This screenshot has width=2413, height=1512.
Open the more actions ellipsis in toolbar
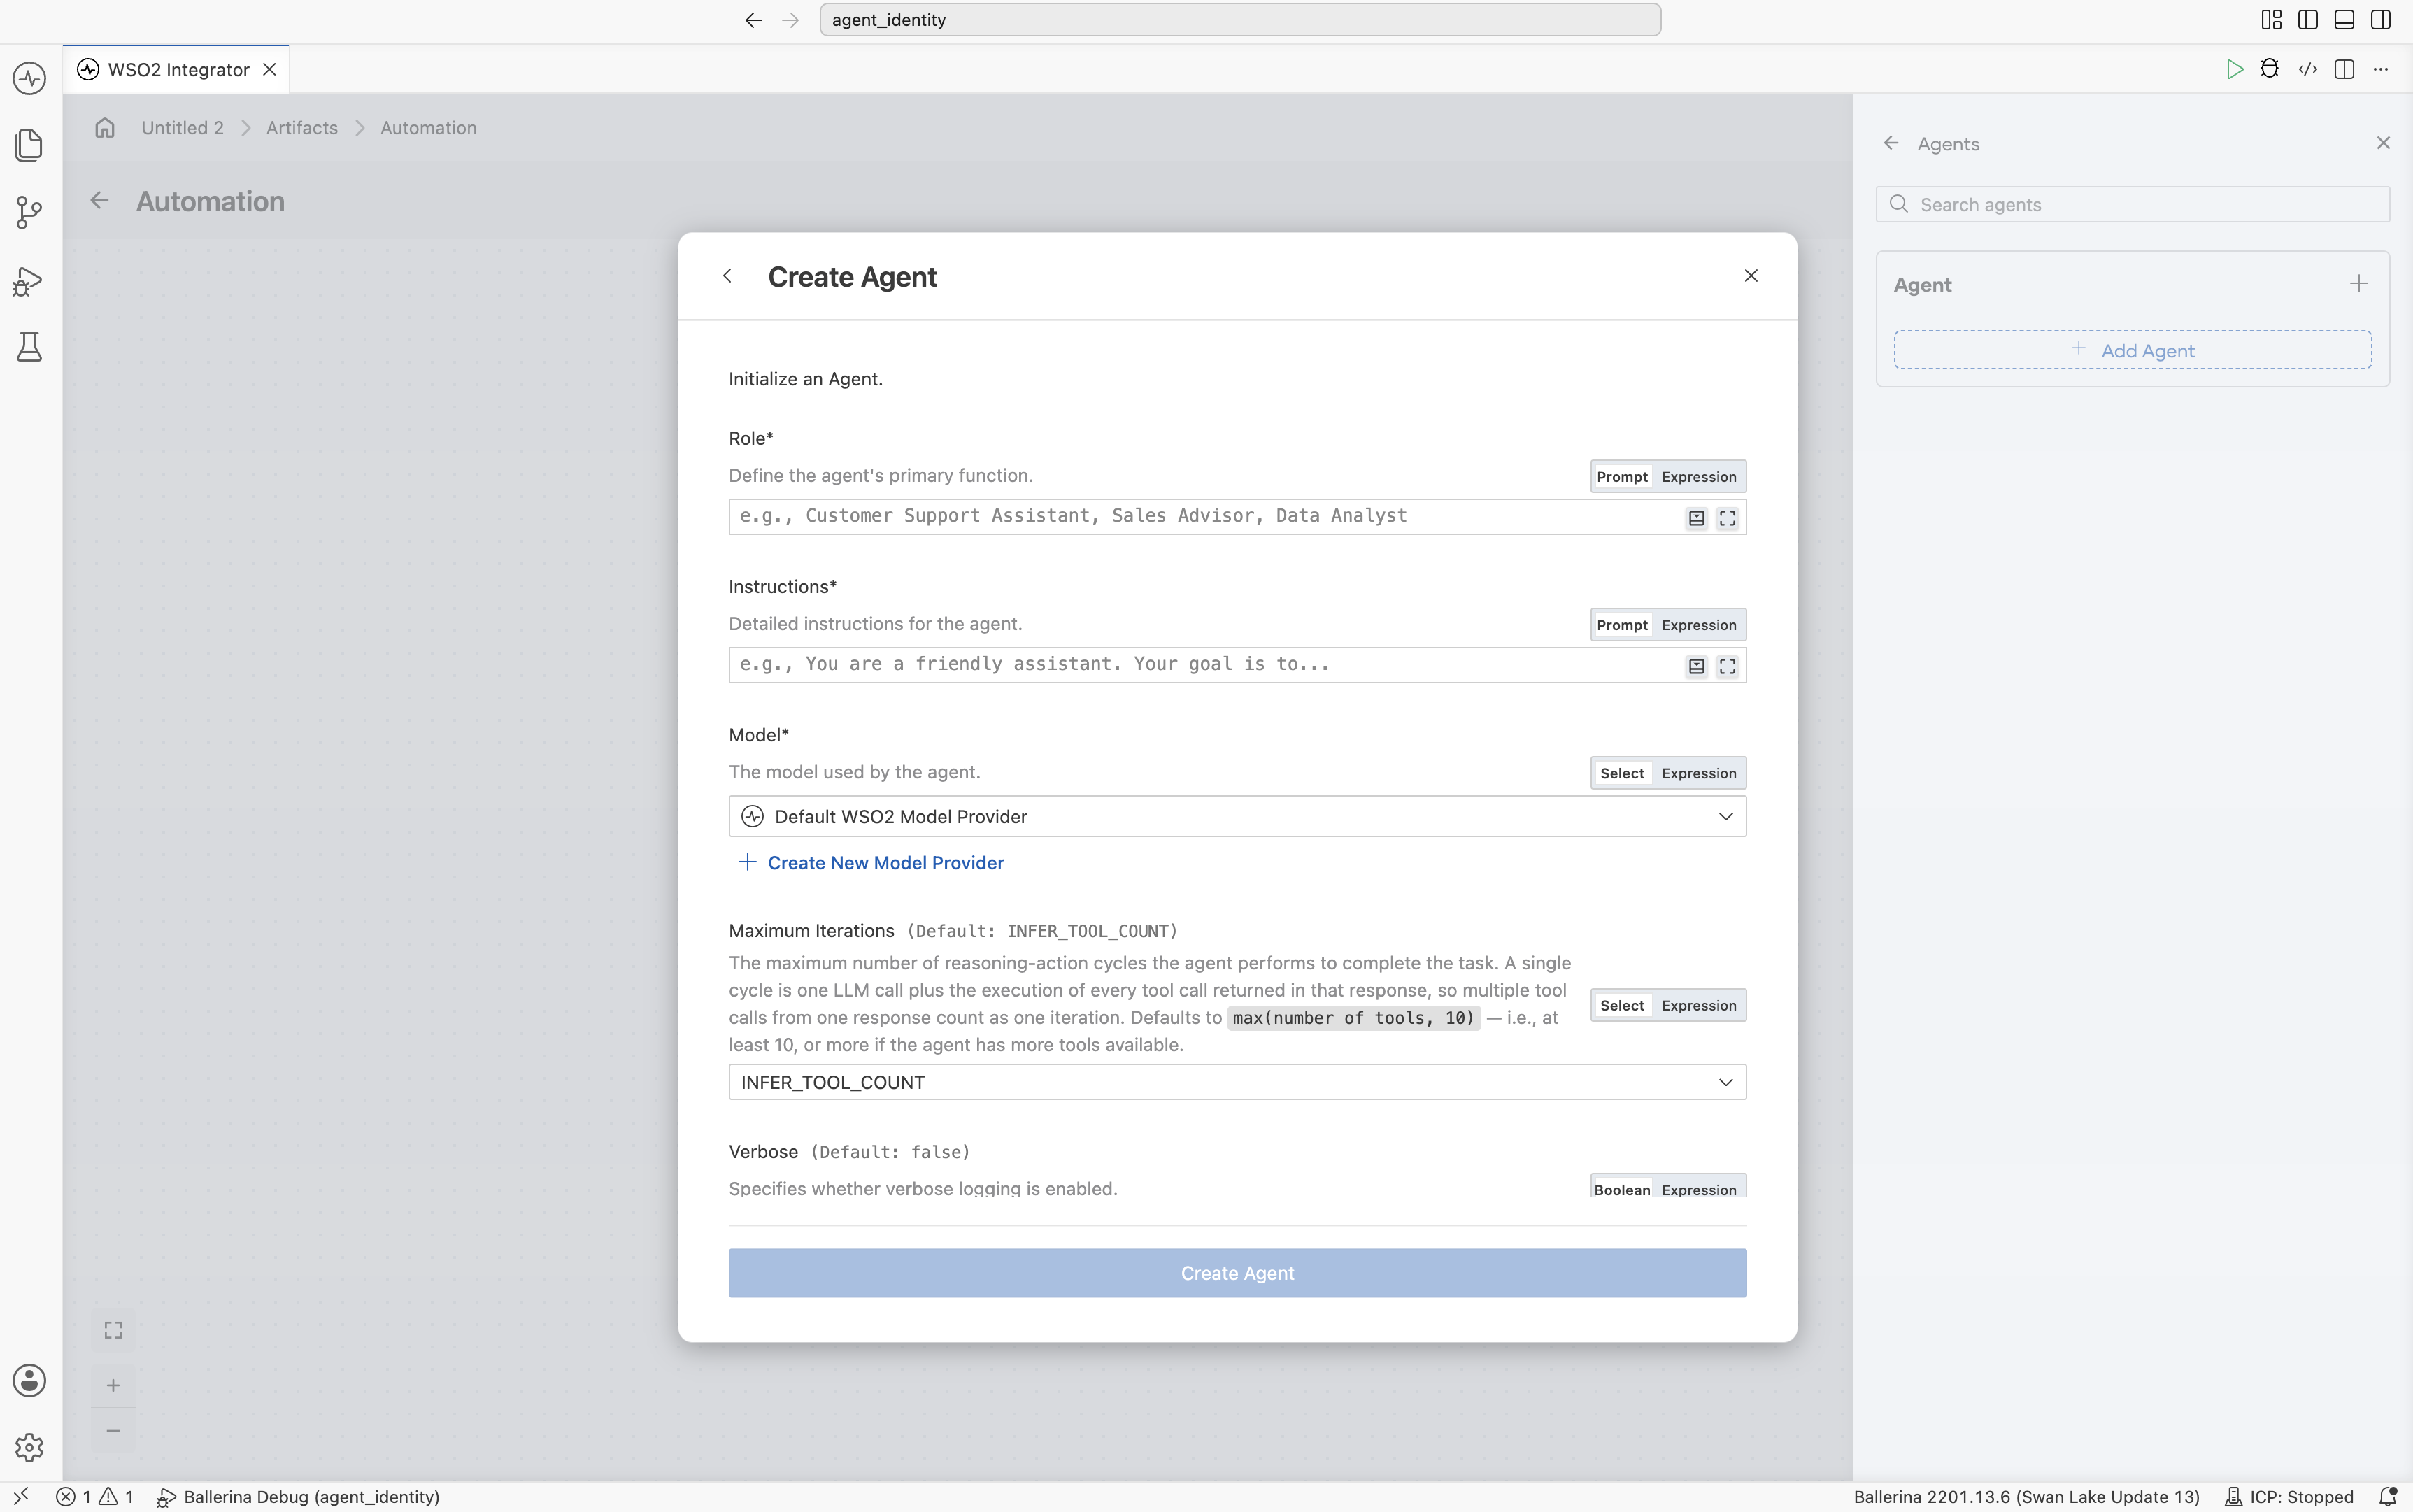pos(2381,69)
